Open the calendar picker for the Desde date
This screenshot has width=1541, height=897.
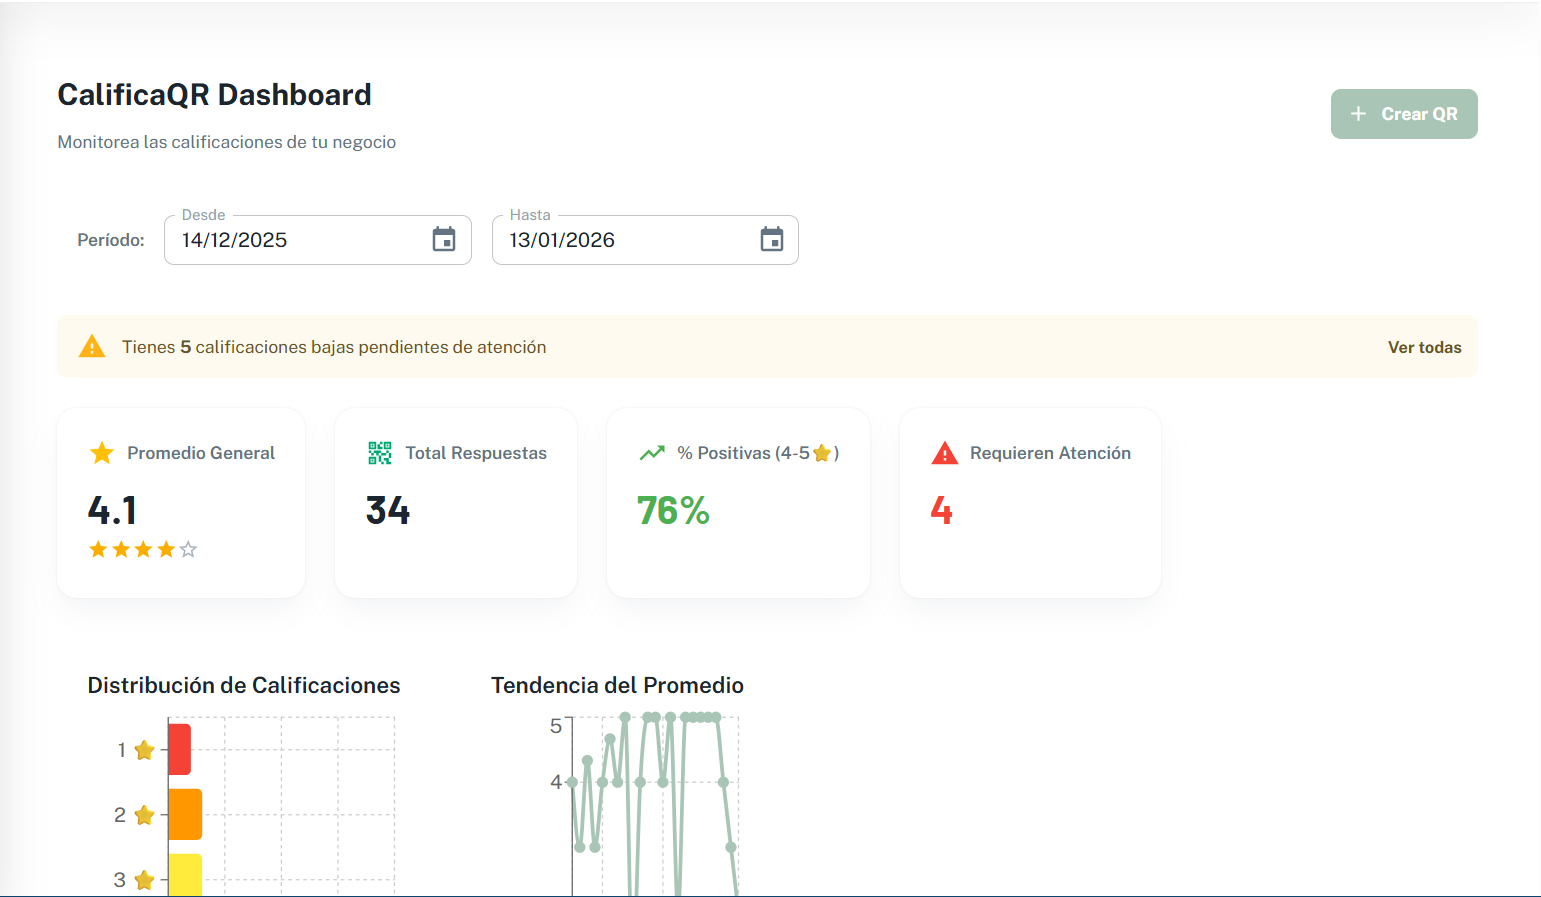[444, 239]
